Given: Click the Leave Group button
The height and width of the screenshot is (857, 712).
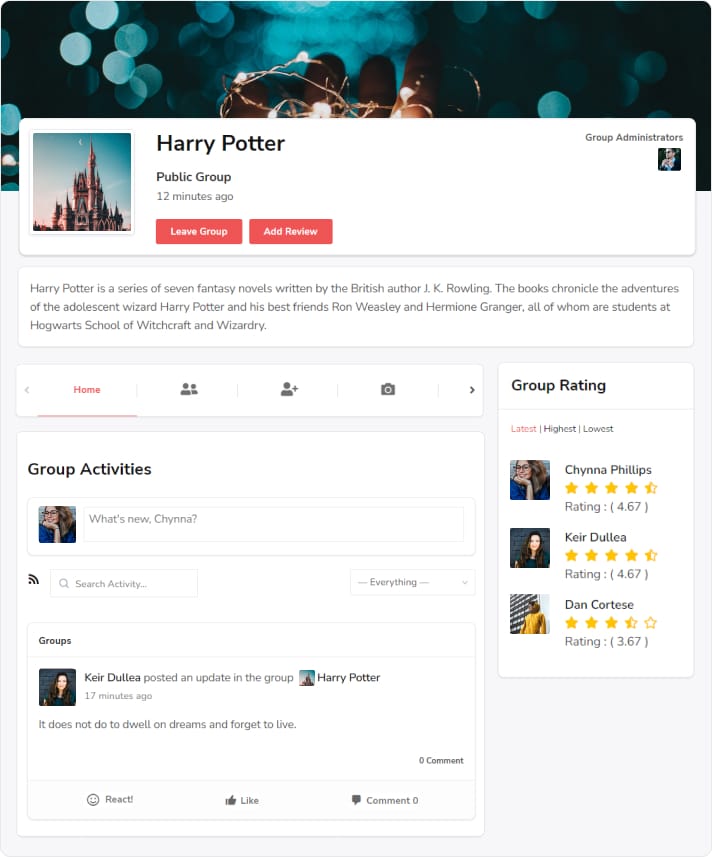Looking at the screenshot, I should point(199,232).
